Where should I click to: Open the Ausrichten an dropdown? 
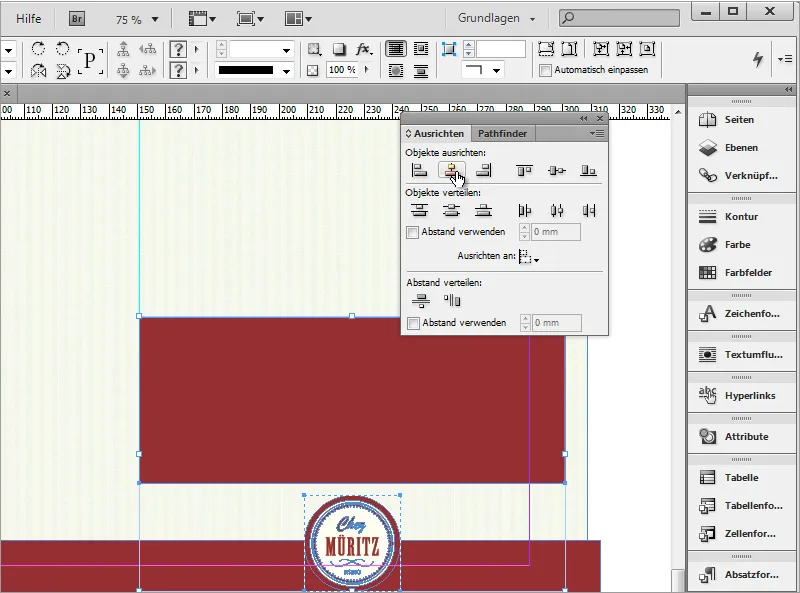point(529,256)
